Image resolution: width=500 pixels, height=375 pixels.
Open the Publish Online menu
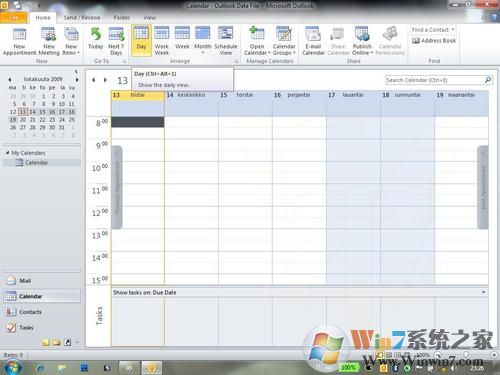pyautogui.click(x=362, y=41)
